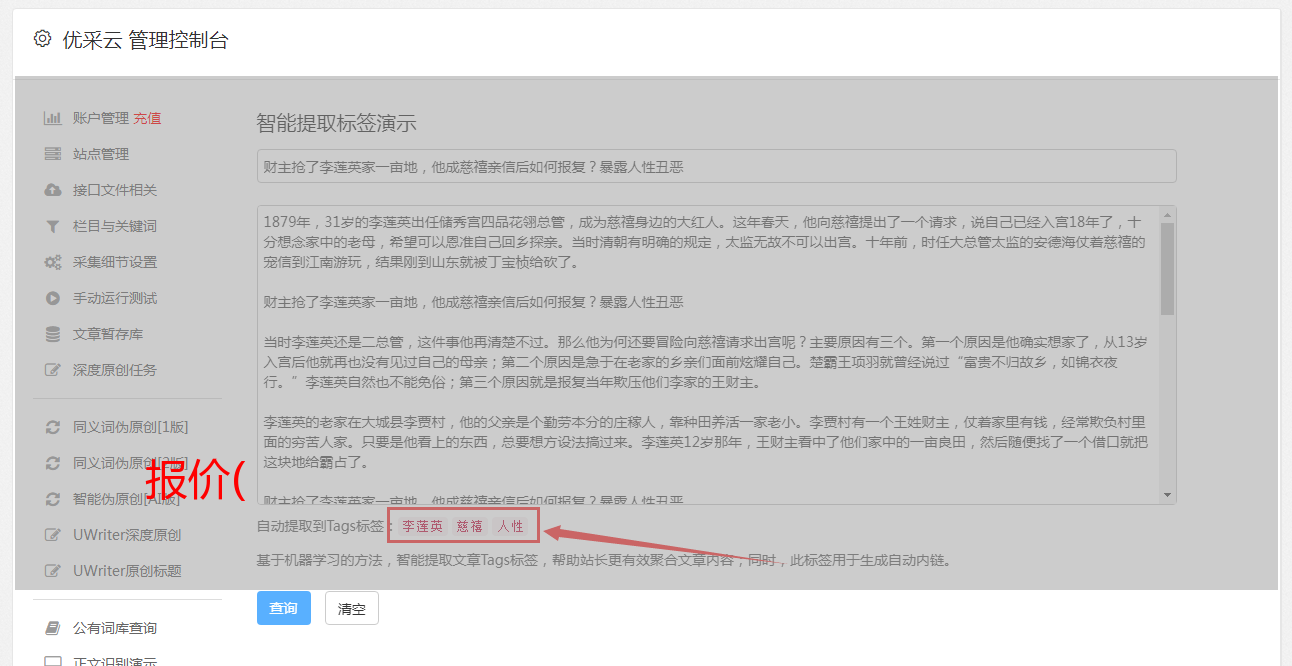This screenshot has height=666, width=1292.
Task: Click the gear icon beside 优采云 管理控制台
Action: coord(42,39)
